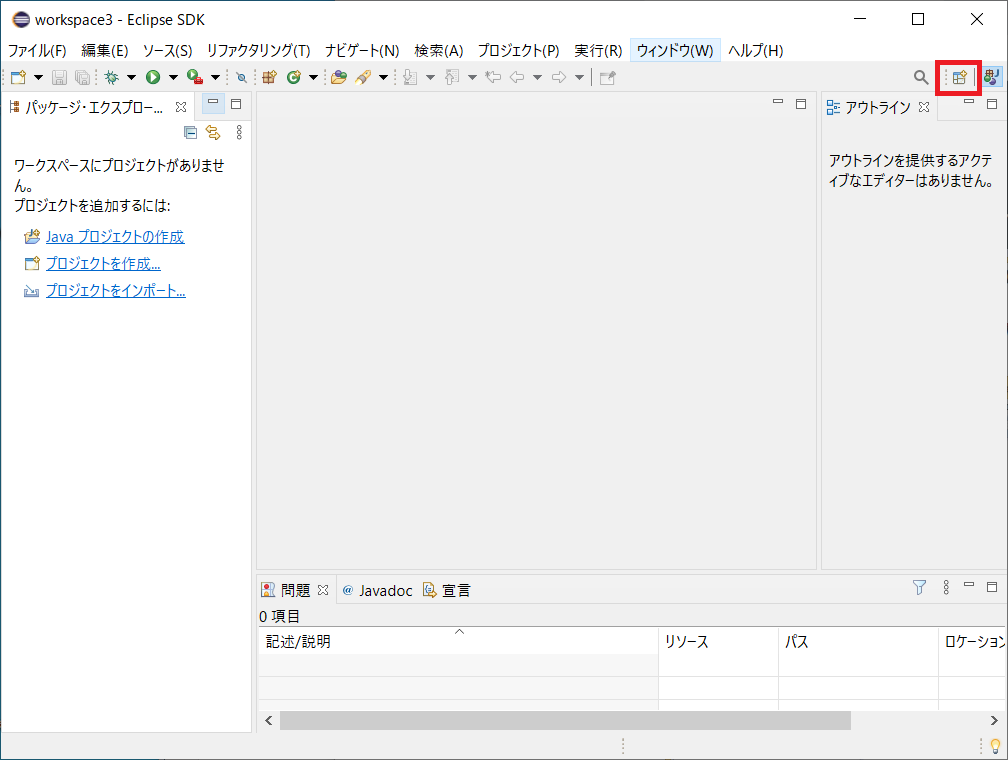Viewport: 1008px width, 760px height.
Task: Click the Pin Editor toolbar icon
Action: [x=608, y=78]
